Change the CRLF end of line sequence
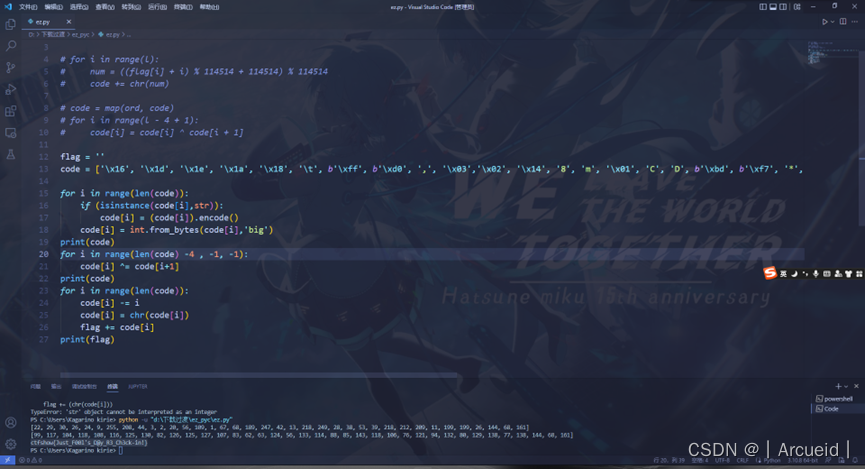 743,460
